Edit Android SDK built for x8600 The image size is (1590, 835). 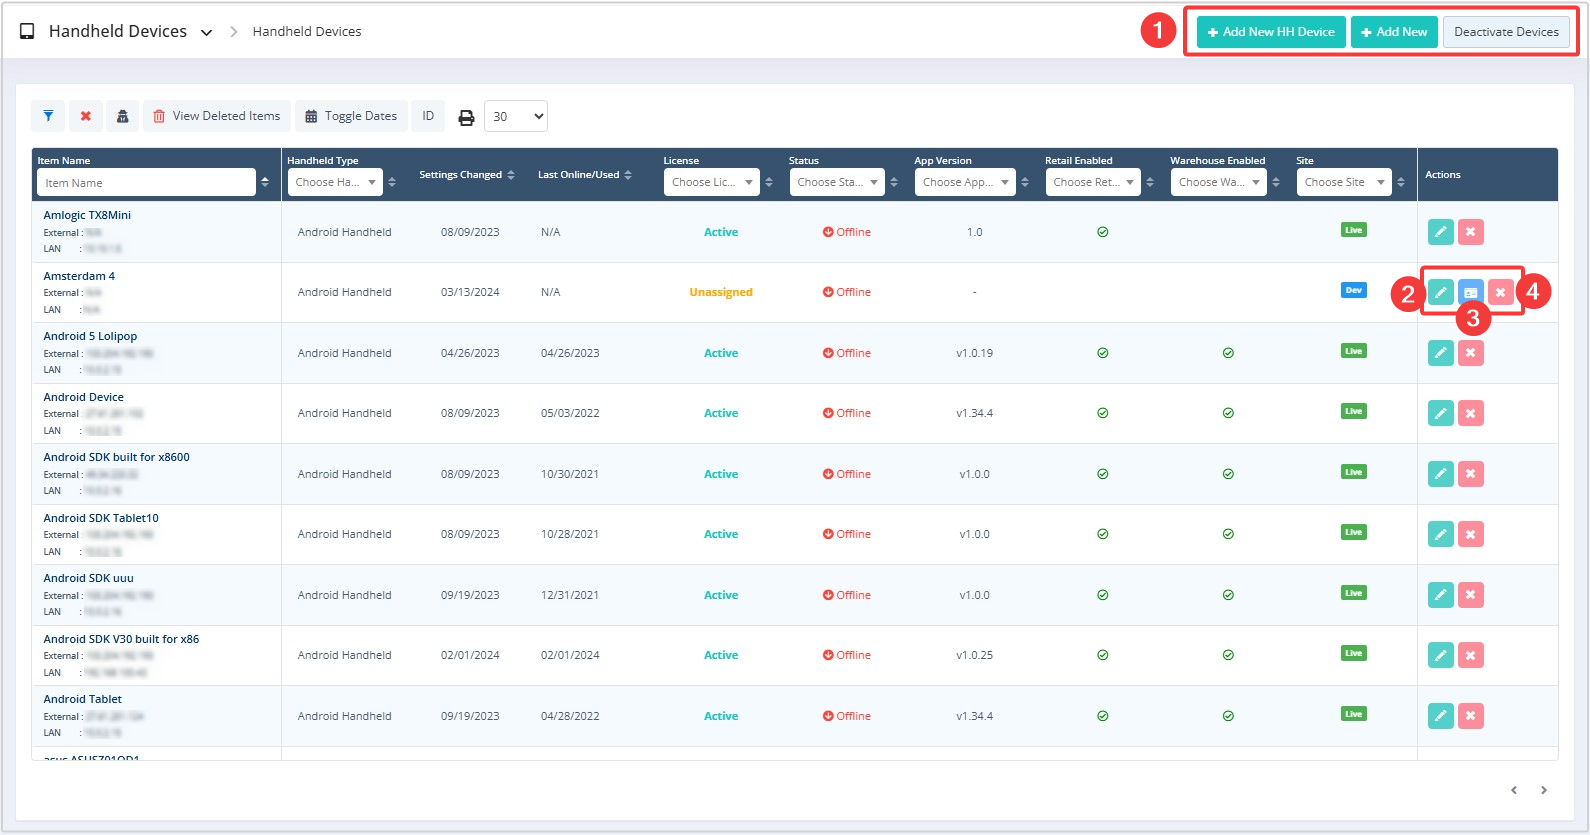coord(1440,474)
